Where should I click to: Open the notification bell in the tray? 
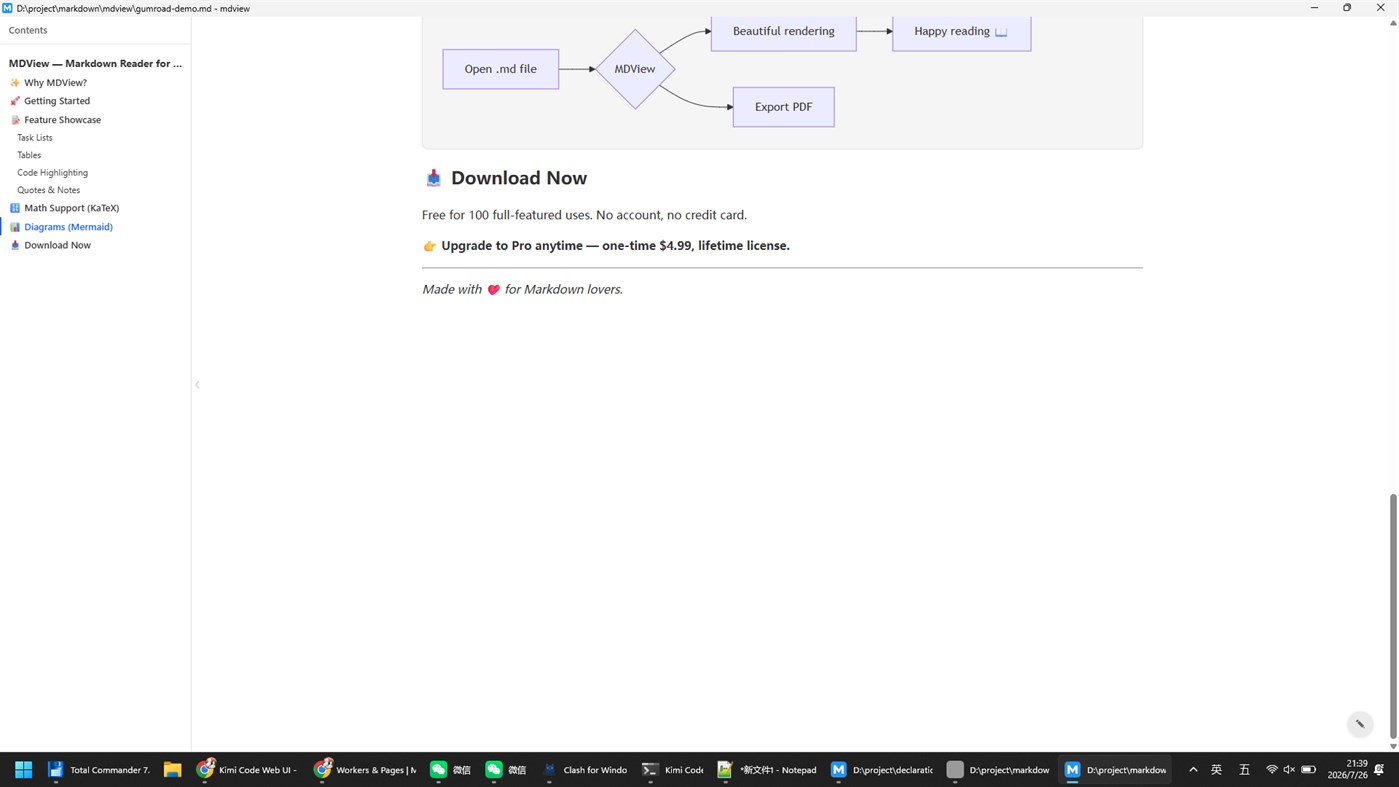[x=1380, y=770]
